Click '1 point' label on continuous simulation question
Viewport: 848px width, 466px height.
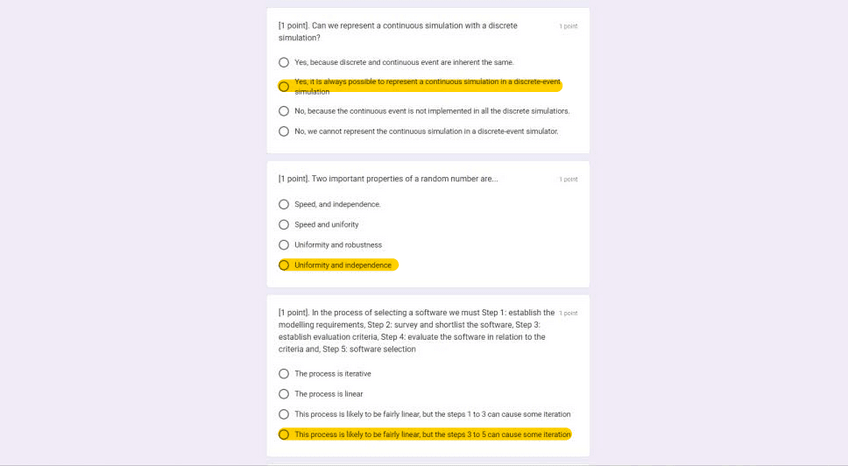[568, 27]
